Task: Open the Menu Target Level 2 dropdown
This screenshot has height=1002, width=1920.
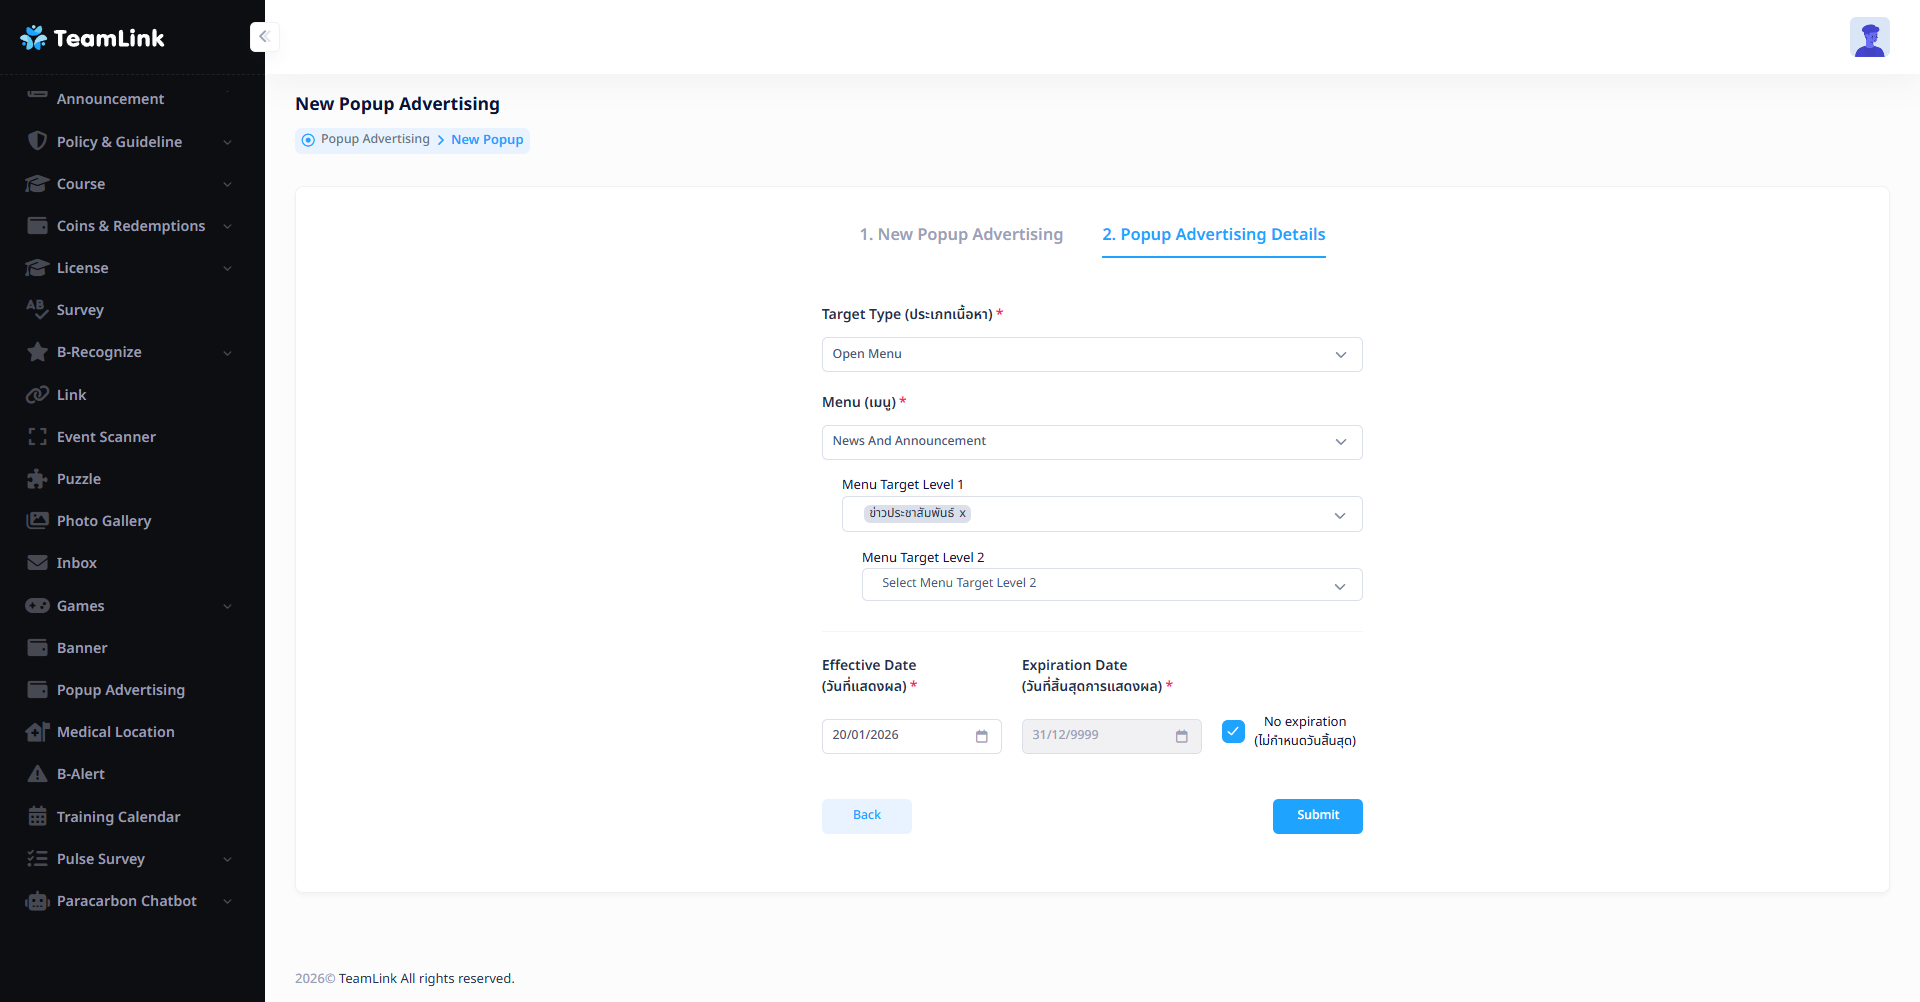Action: [1111, 585]
